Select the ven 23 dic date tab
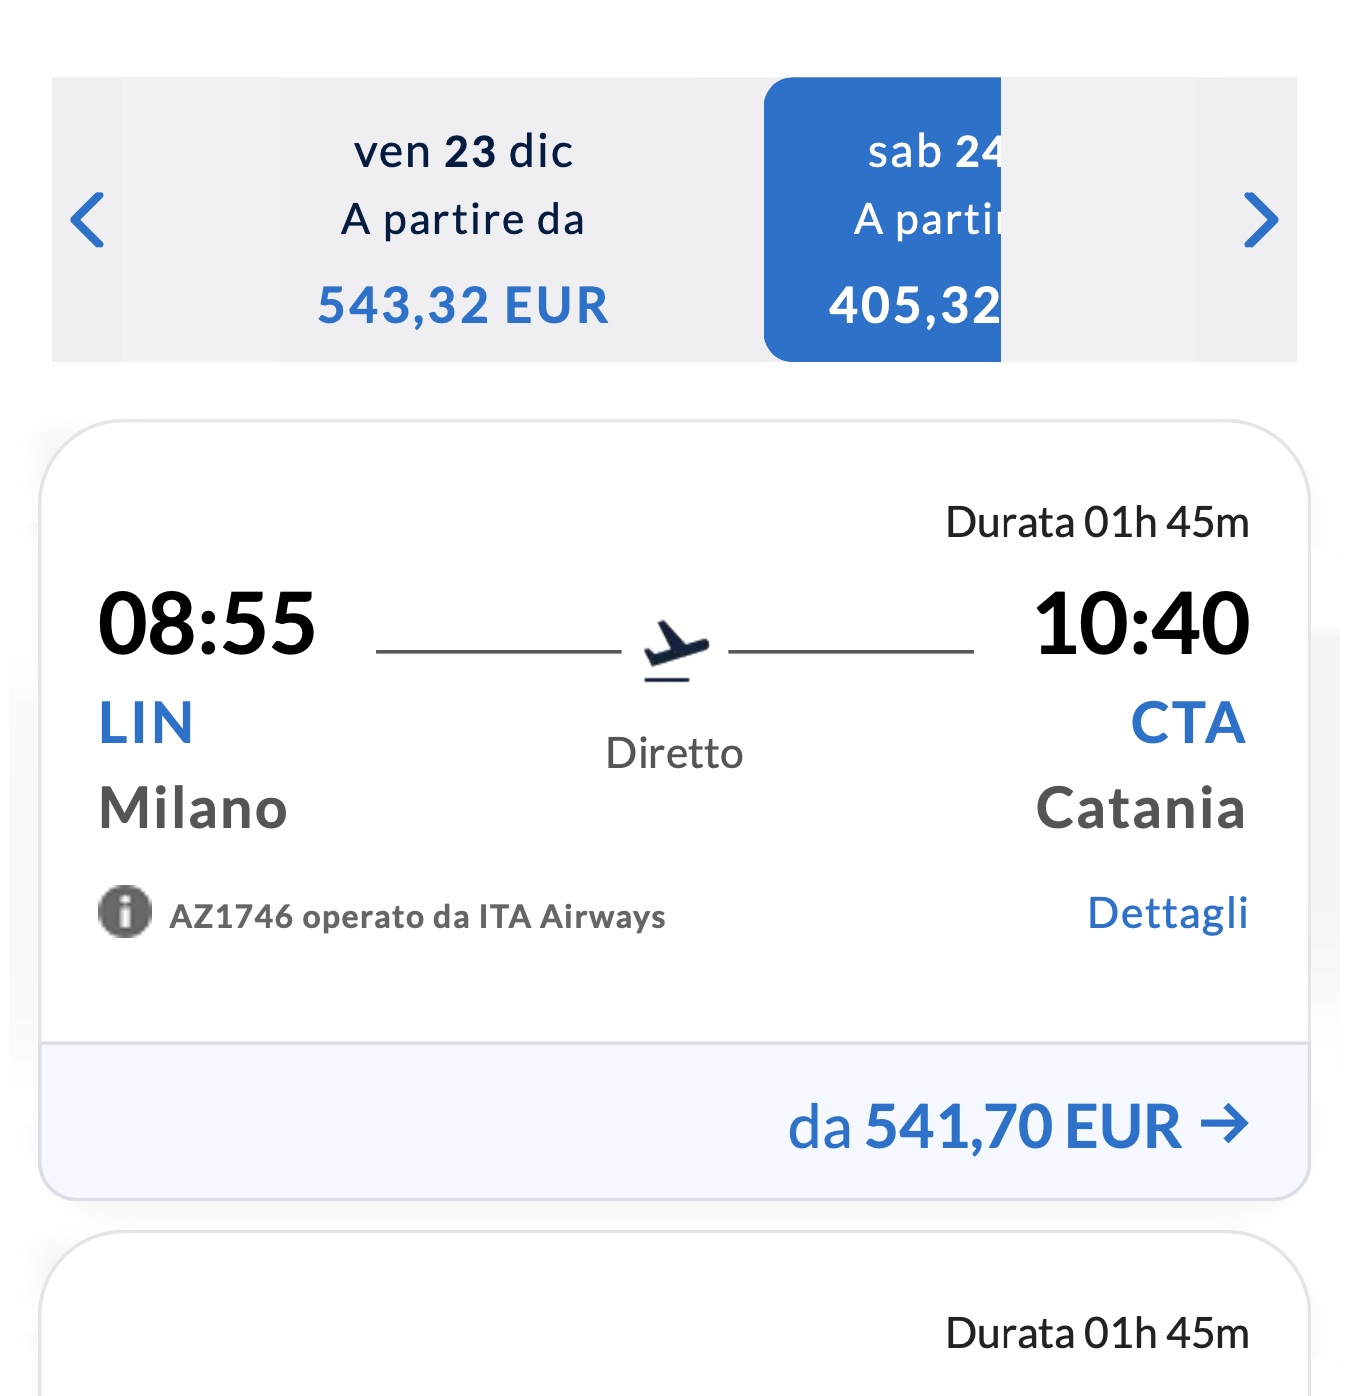Viewport: 1358px width, 1396px height. click(463, 220)
